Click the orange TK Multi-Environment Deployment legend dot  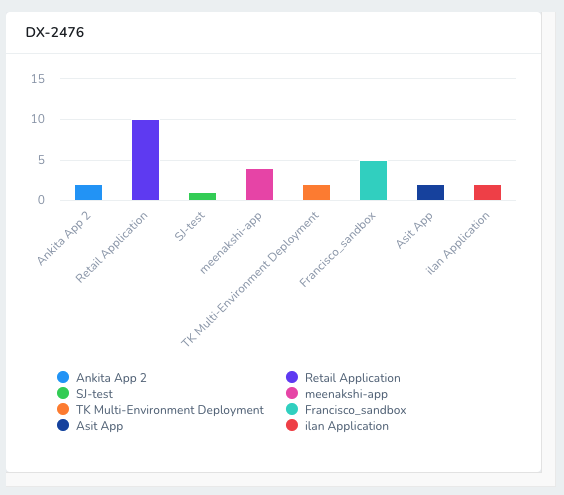coord(63,409)
